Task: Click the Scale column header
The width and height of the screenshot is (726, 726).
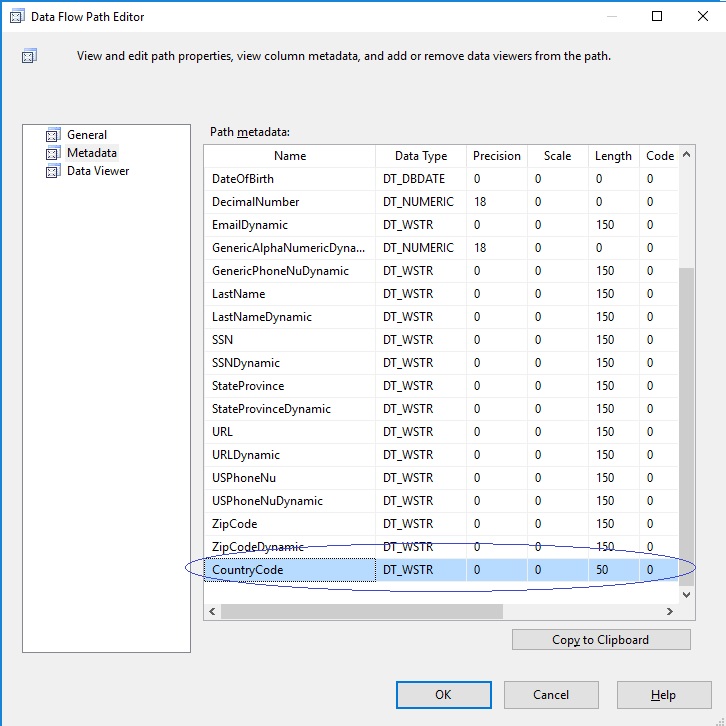Action: (x=557, y=156)
